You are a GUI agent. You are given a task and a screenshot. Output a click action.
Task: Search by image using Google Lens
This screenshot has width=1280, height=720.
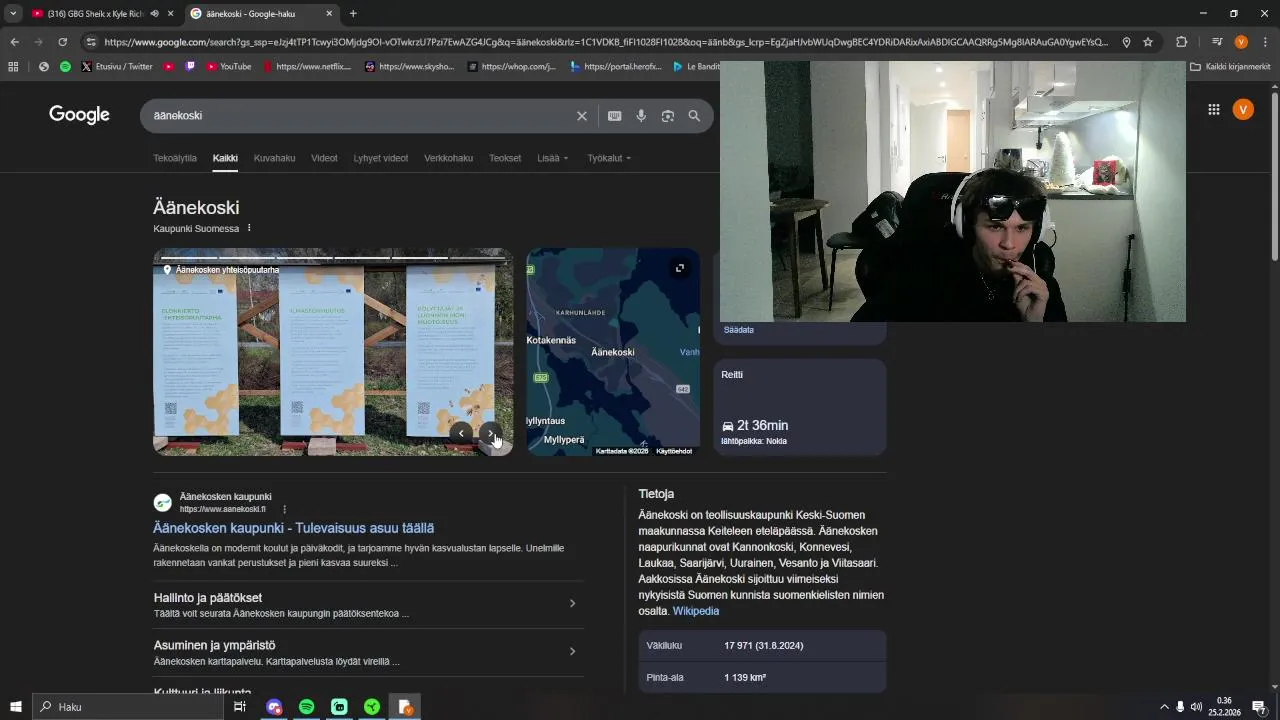coord(668,116)
